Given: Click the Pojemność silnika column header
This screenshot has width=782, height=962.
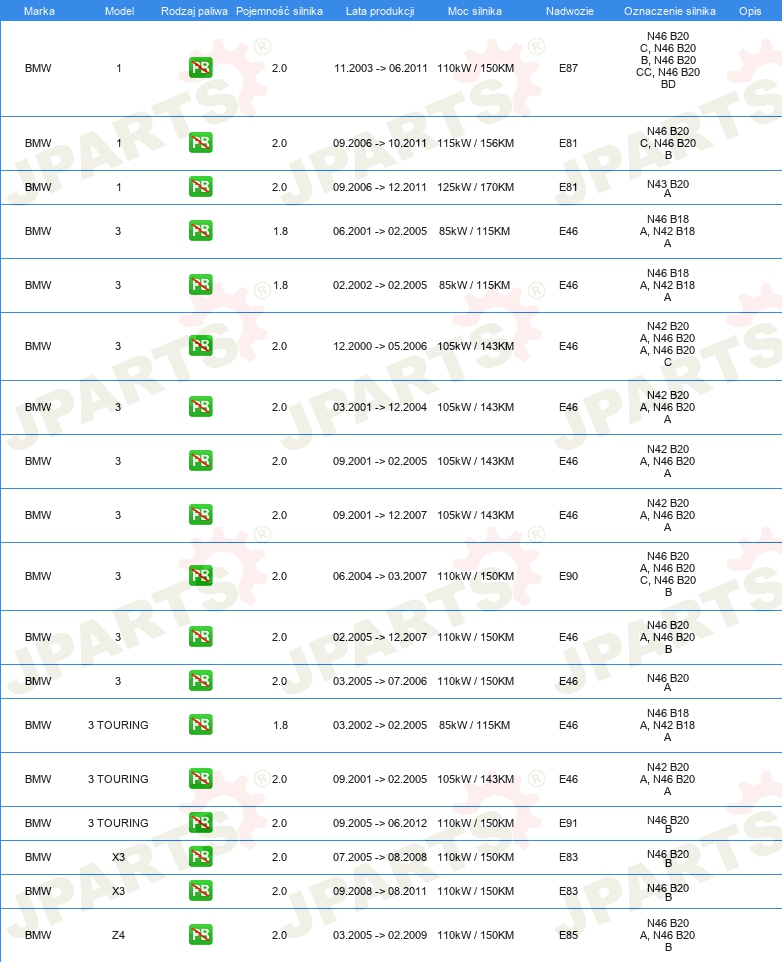Looking at the screenshot, I should (x=279, y=11).
